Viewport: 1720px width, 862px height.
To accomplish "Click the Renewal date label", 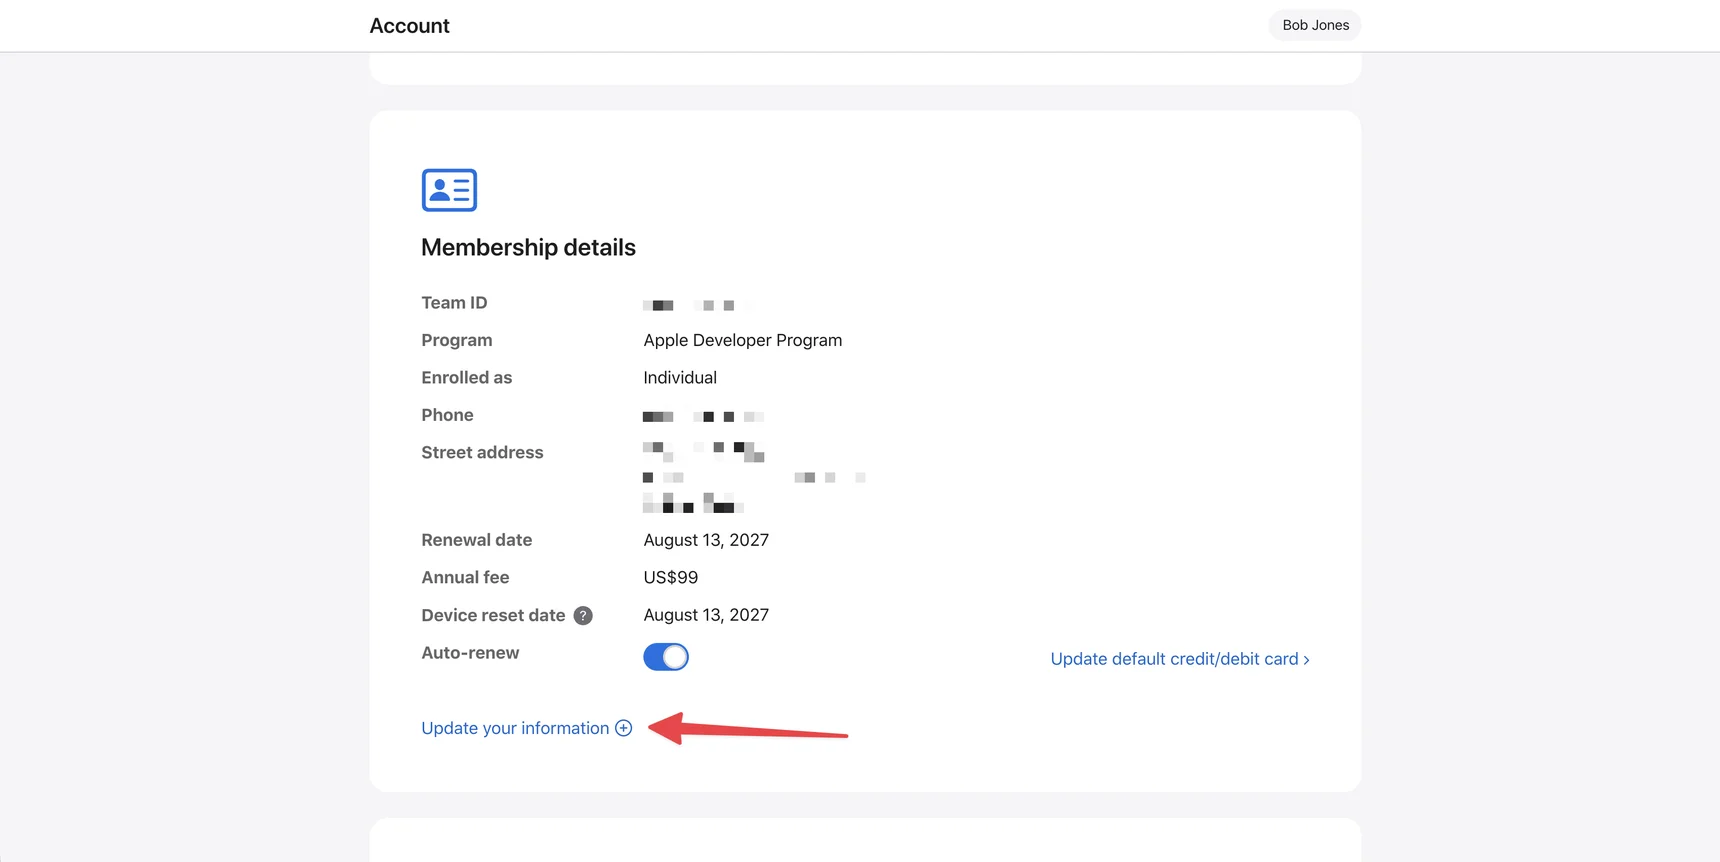I will pos(476,540).
